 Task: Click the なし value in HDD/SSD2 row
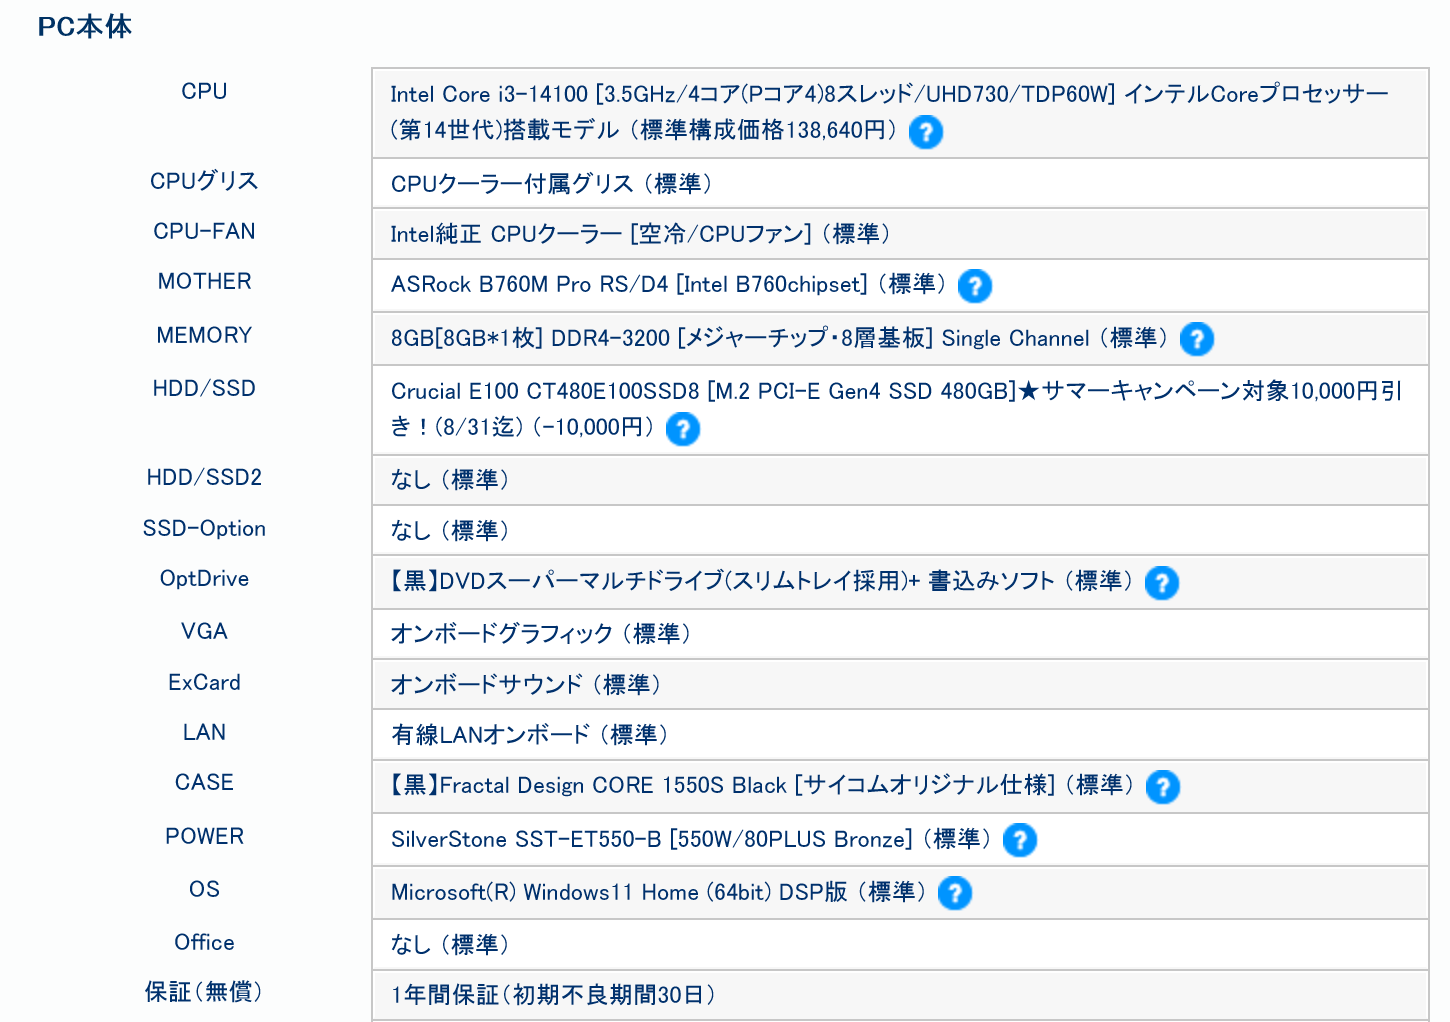tap(450, 480)
